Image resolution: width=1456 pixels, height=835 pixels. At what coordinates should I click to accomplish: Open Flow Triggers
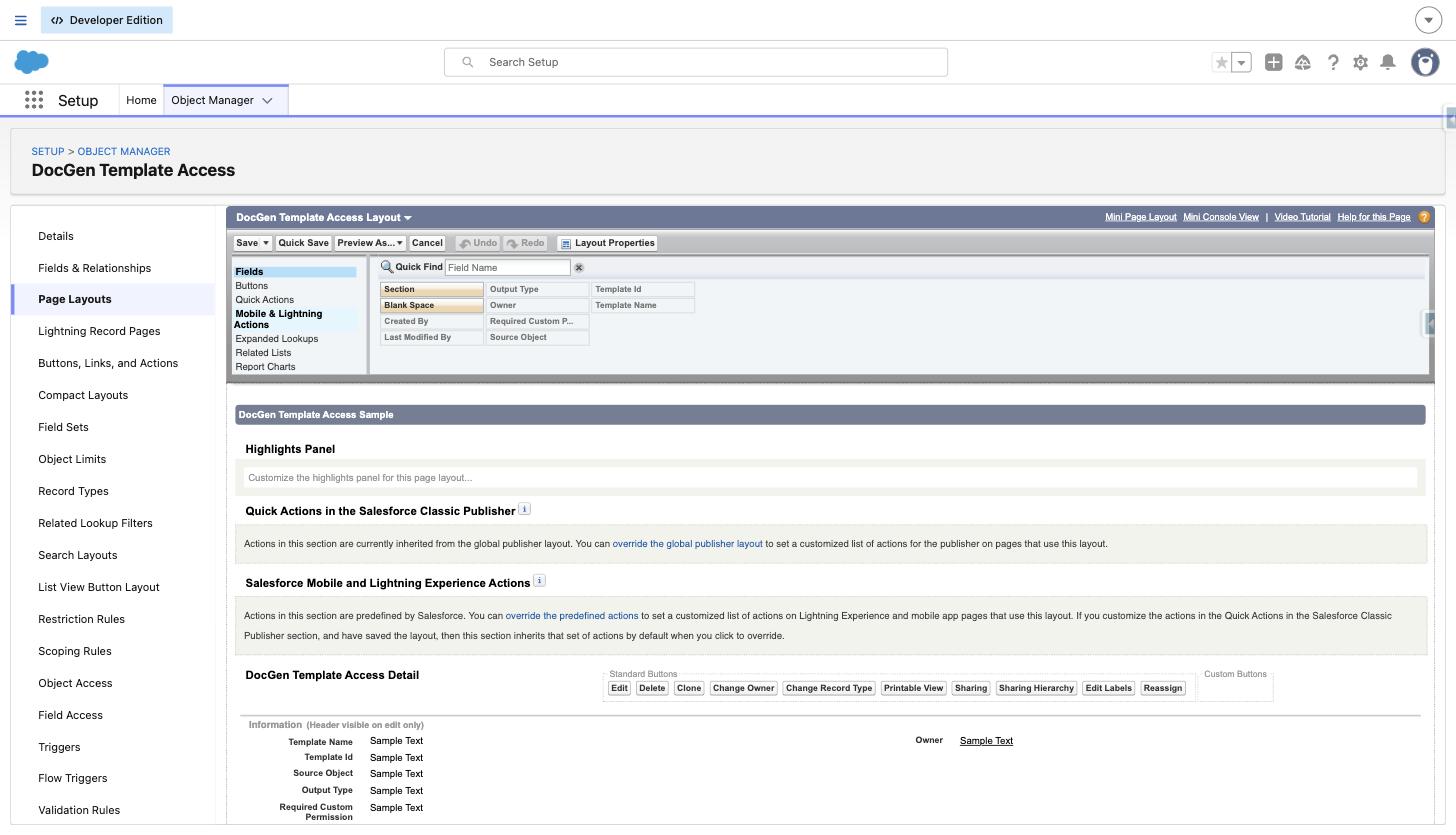tap(73, 778)
